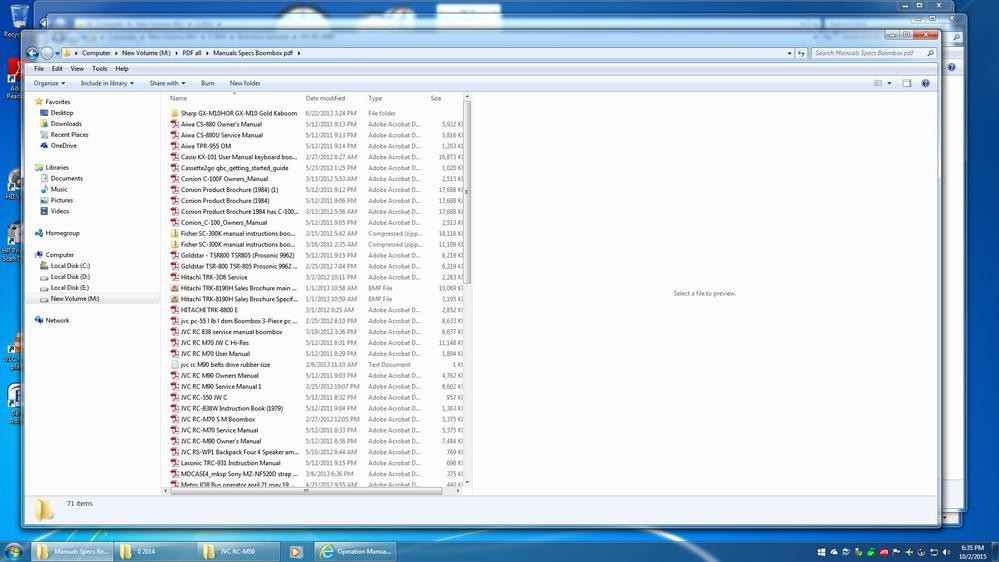Switch to Internet Explorer Operation Manual window

click(356, 552)
